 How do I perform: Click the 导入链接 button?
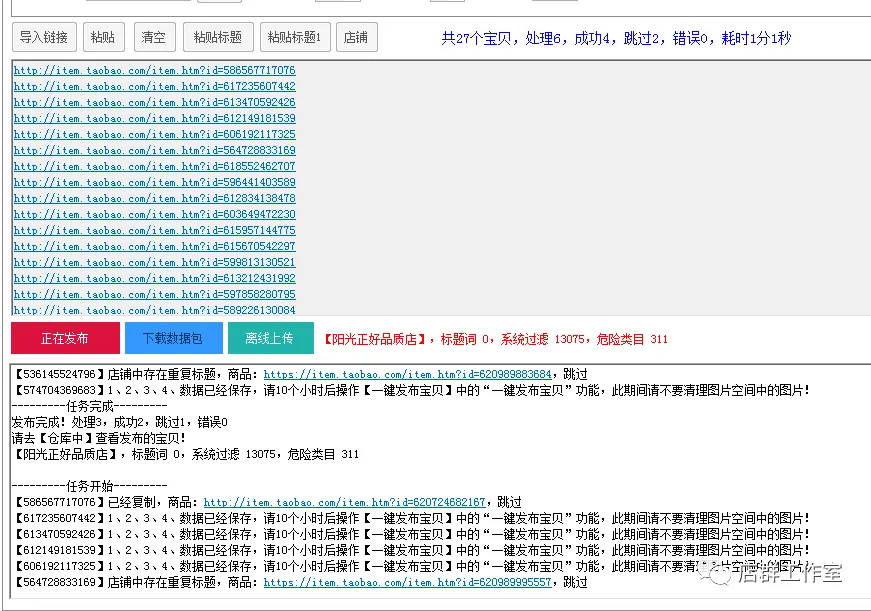[x=44, y=37]
